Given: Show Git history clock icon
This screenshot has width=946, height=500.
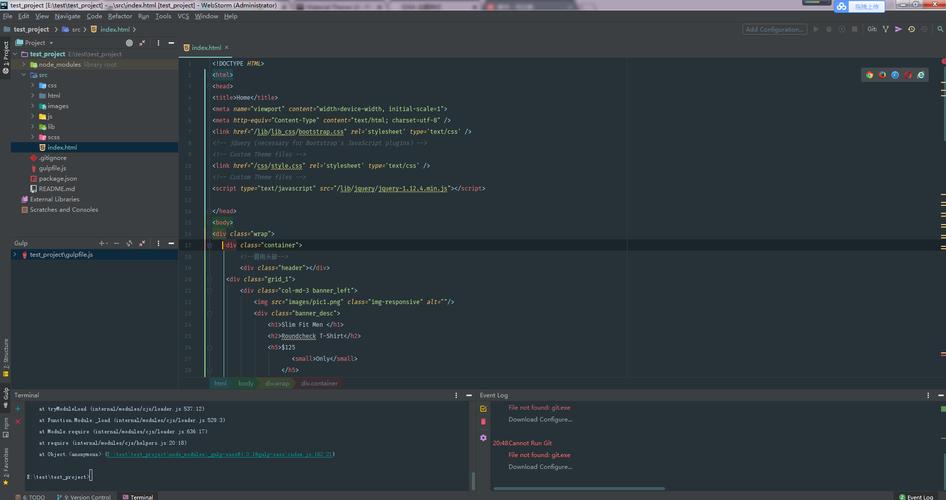Looking at the screenshot, I should point(911,29).
